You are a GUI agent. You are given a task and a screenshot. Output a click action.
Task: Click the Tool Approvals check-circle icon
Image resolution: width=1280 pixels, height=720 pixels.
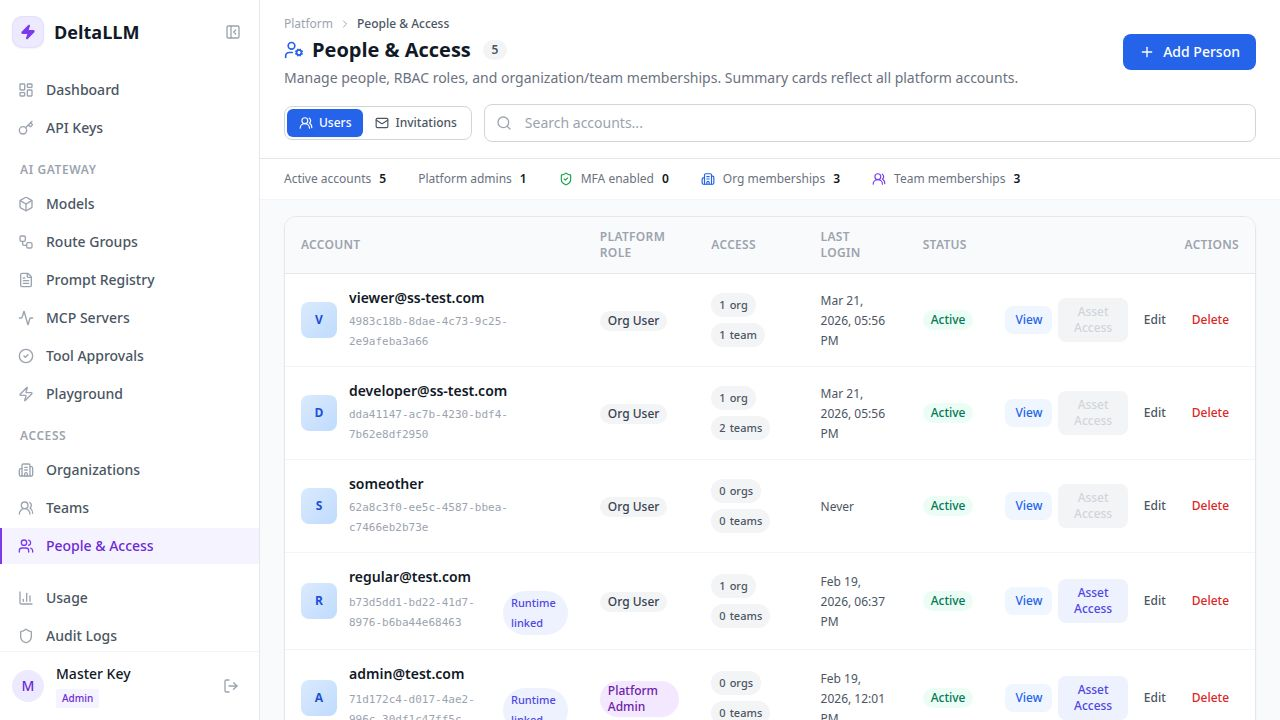26,356
